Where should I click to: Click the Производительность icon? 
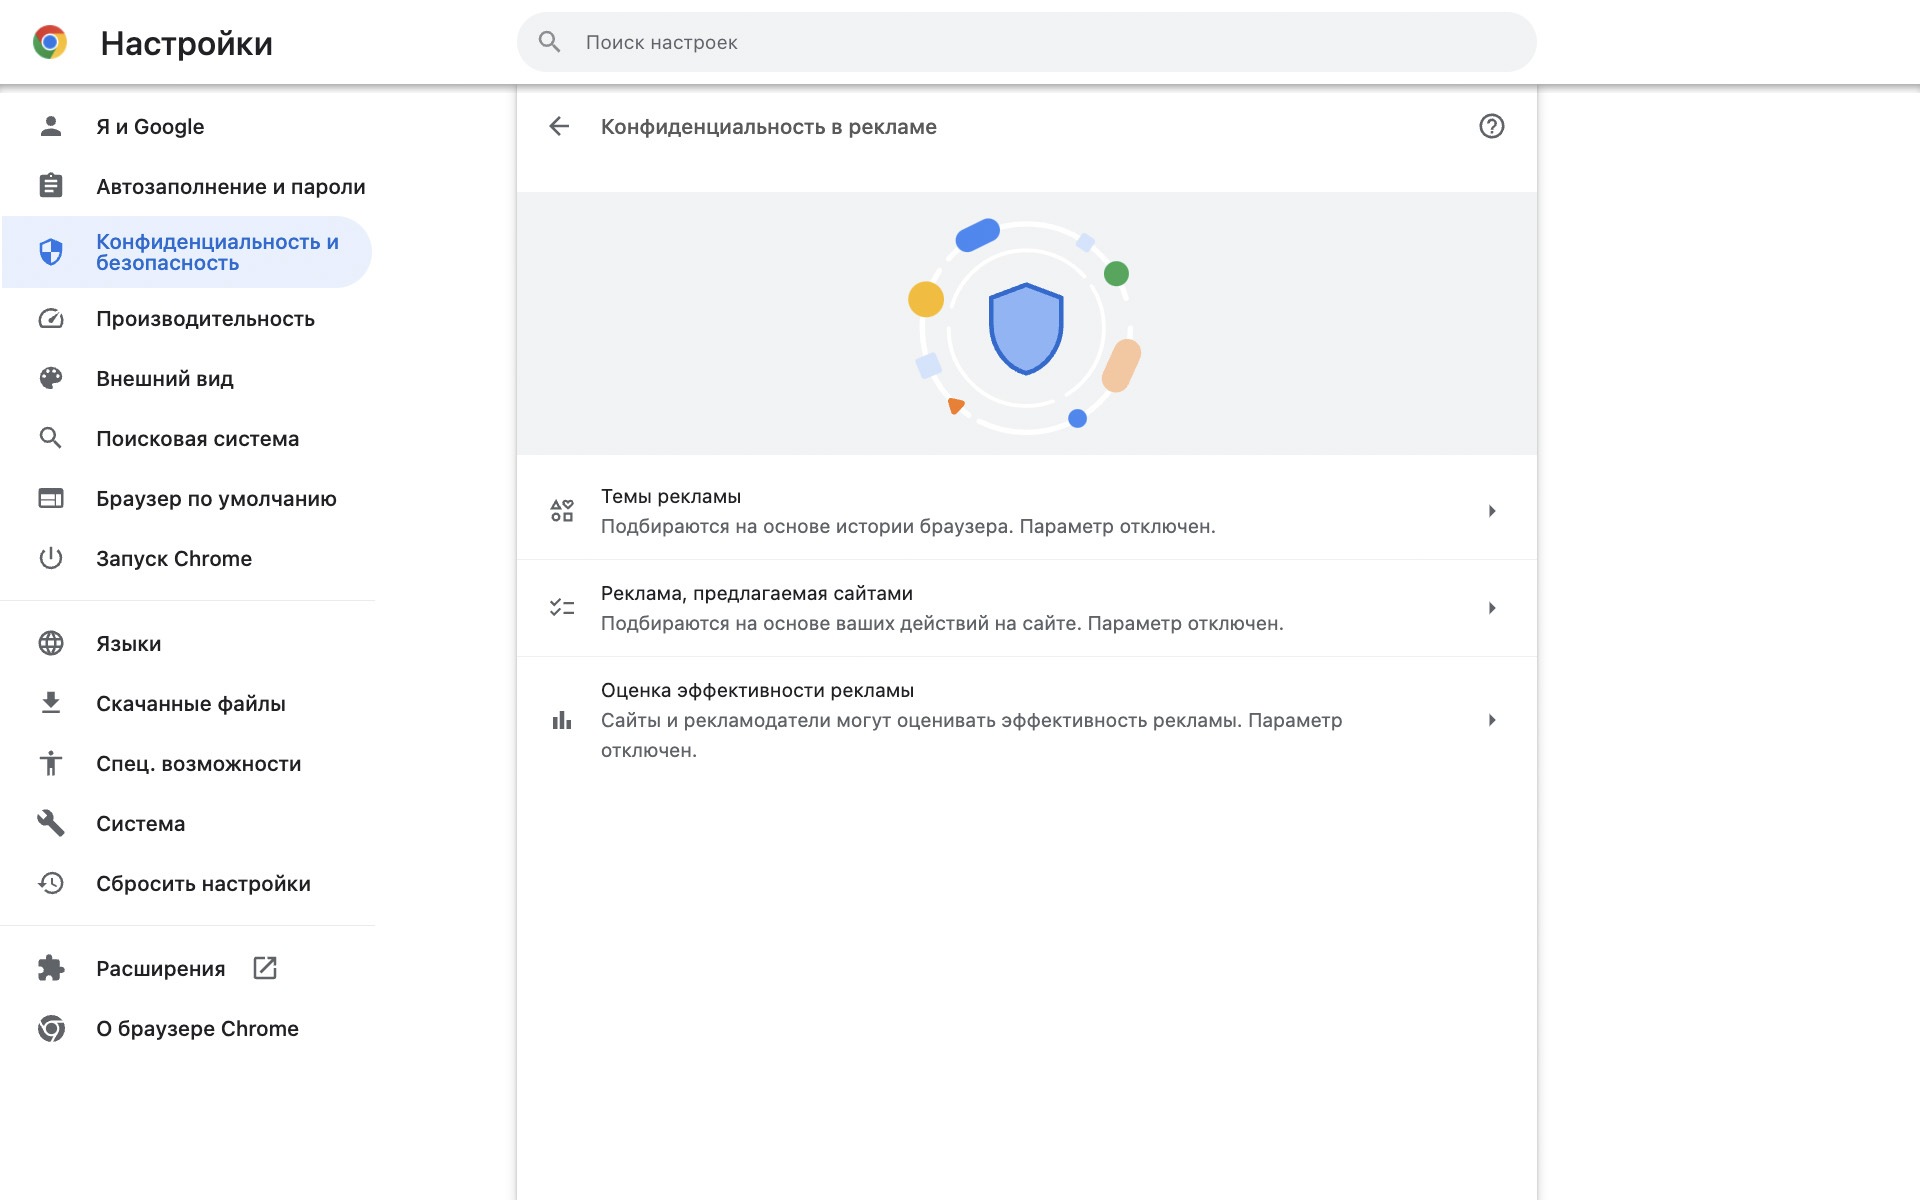[x=50, y=318]
